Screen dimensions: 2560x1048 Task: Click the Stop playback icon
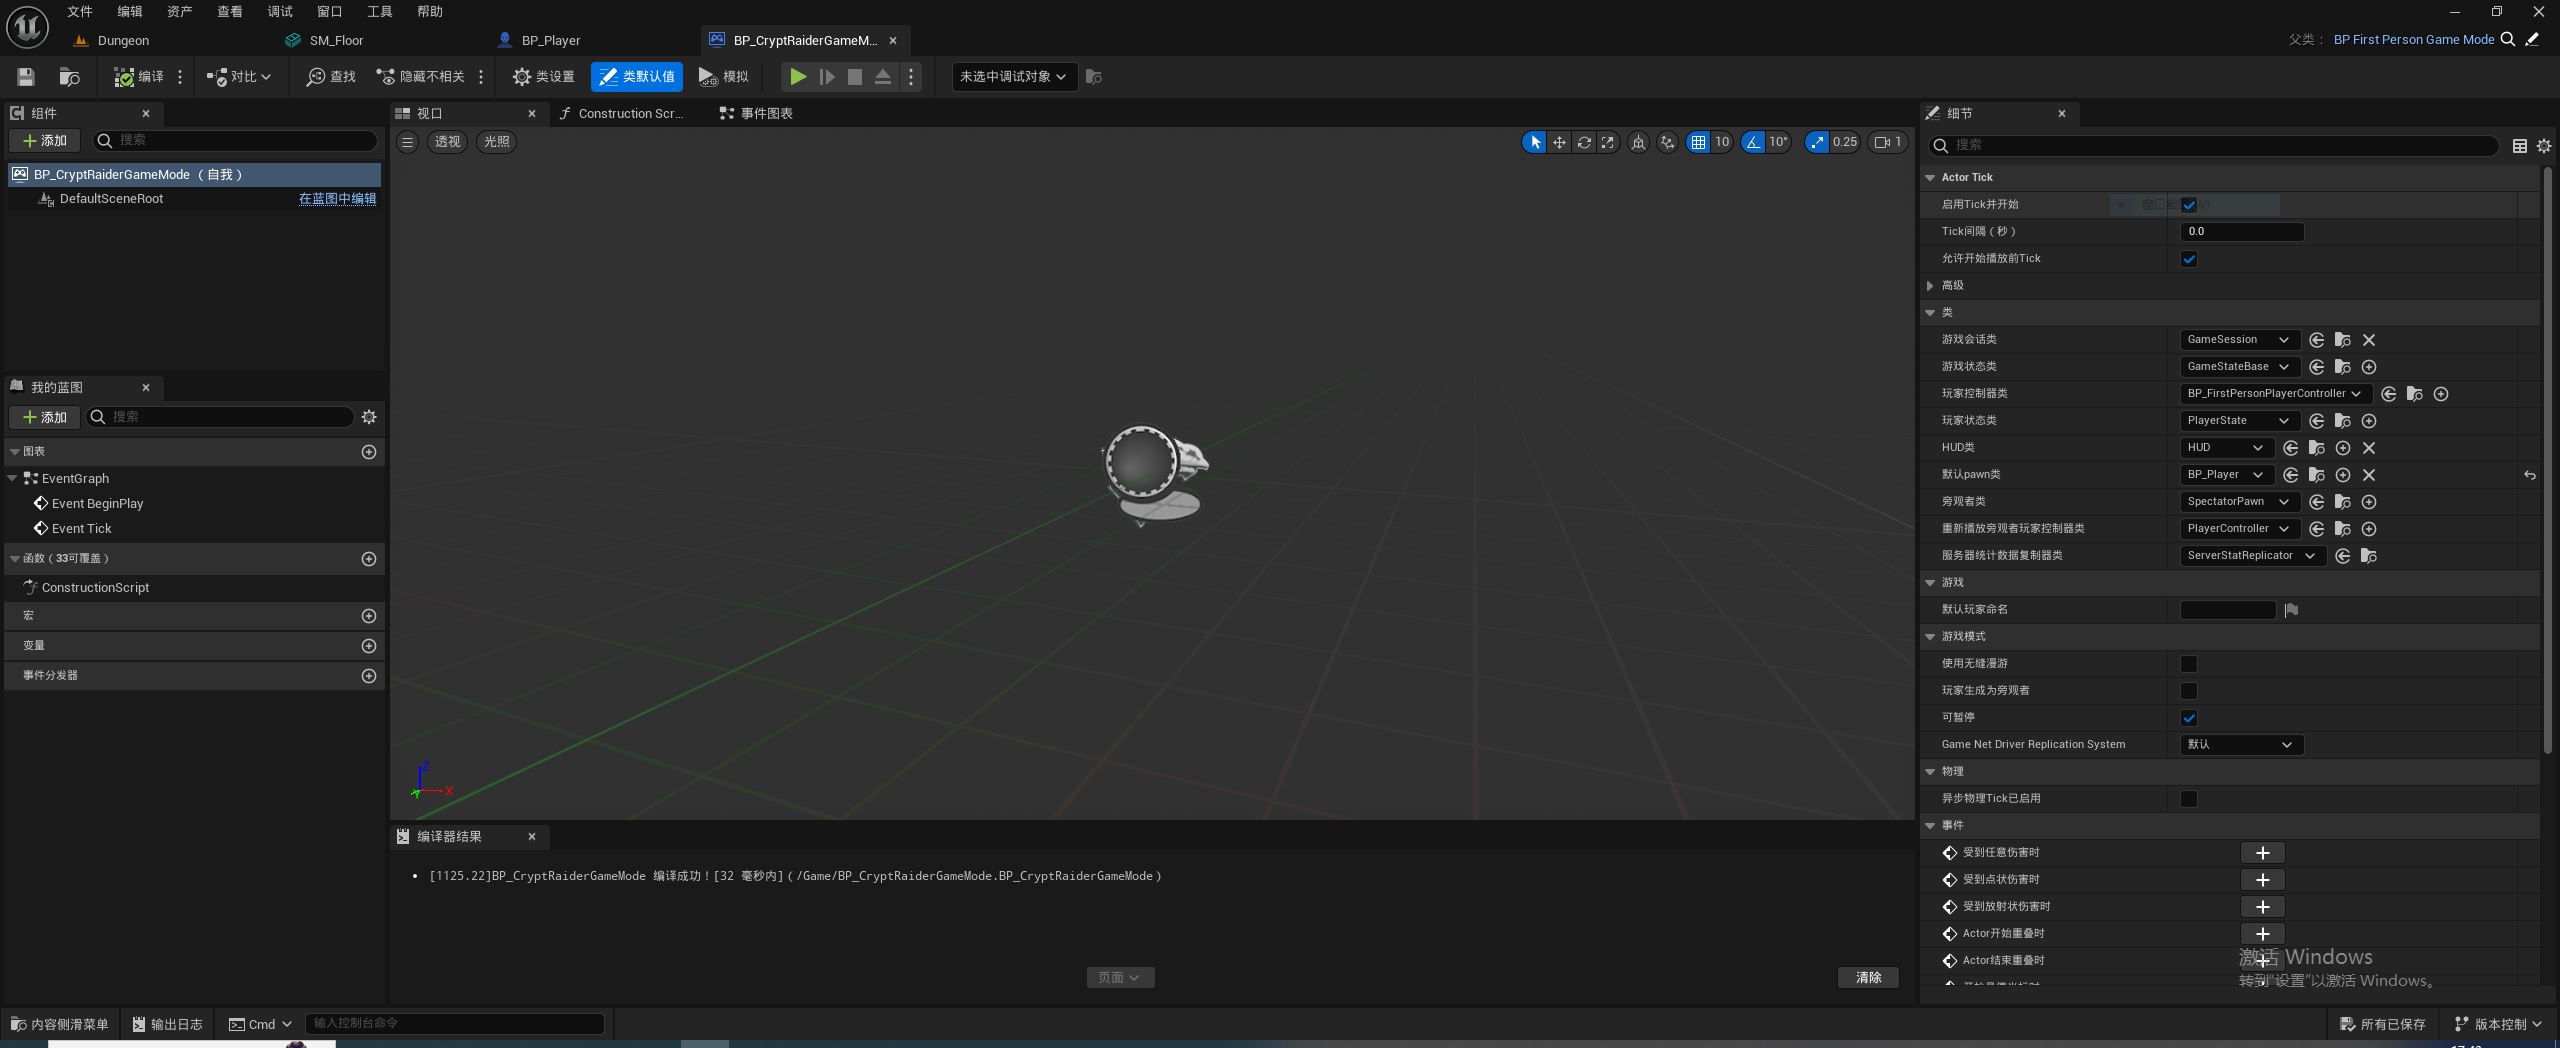855,77
